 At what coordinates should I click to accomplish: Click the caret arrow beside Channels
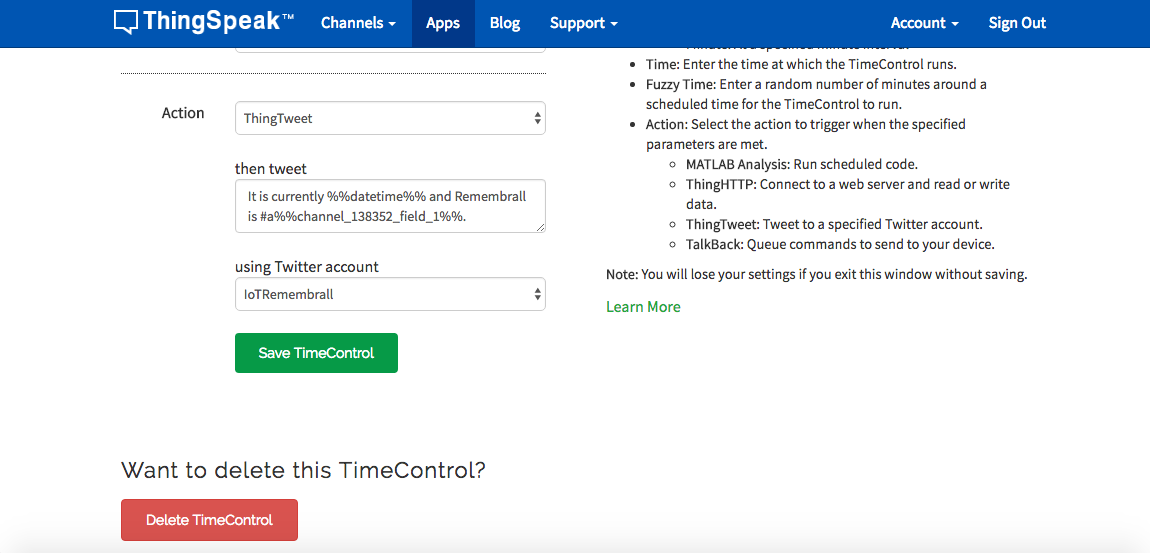pos(392,24)
